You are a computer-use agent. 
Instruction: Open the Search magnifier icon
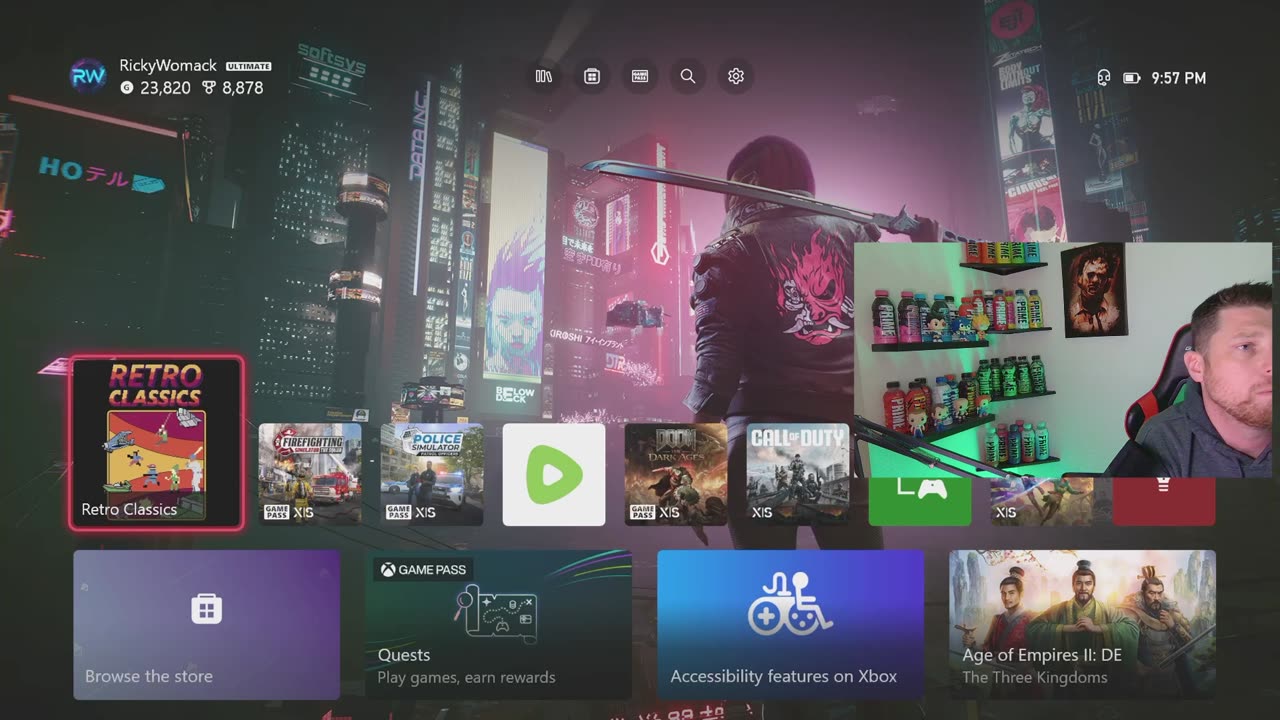[x=688, y=76]
